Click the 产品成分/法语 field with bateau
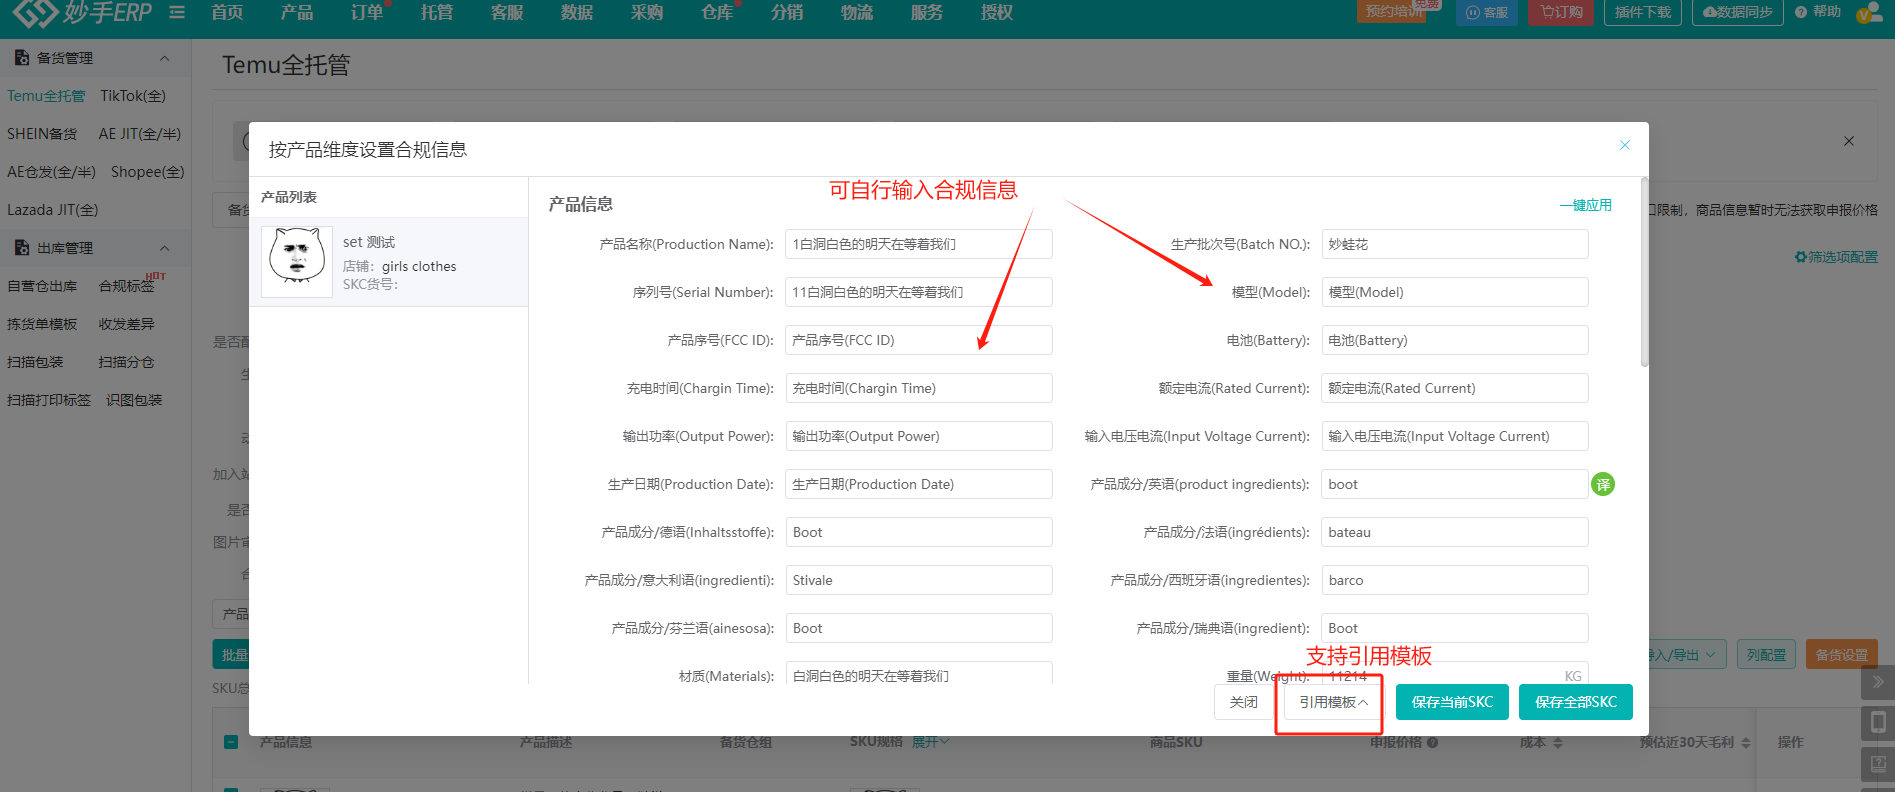1895x792 pixels. pyautogui.click(x=1455, y=532)
